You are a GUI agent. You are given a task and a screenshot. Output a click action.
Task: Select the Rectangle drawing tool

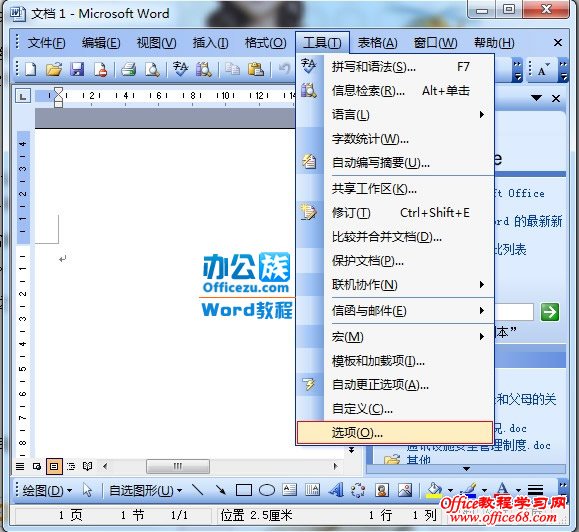click(x=244, y=490)
